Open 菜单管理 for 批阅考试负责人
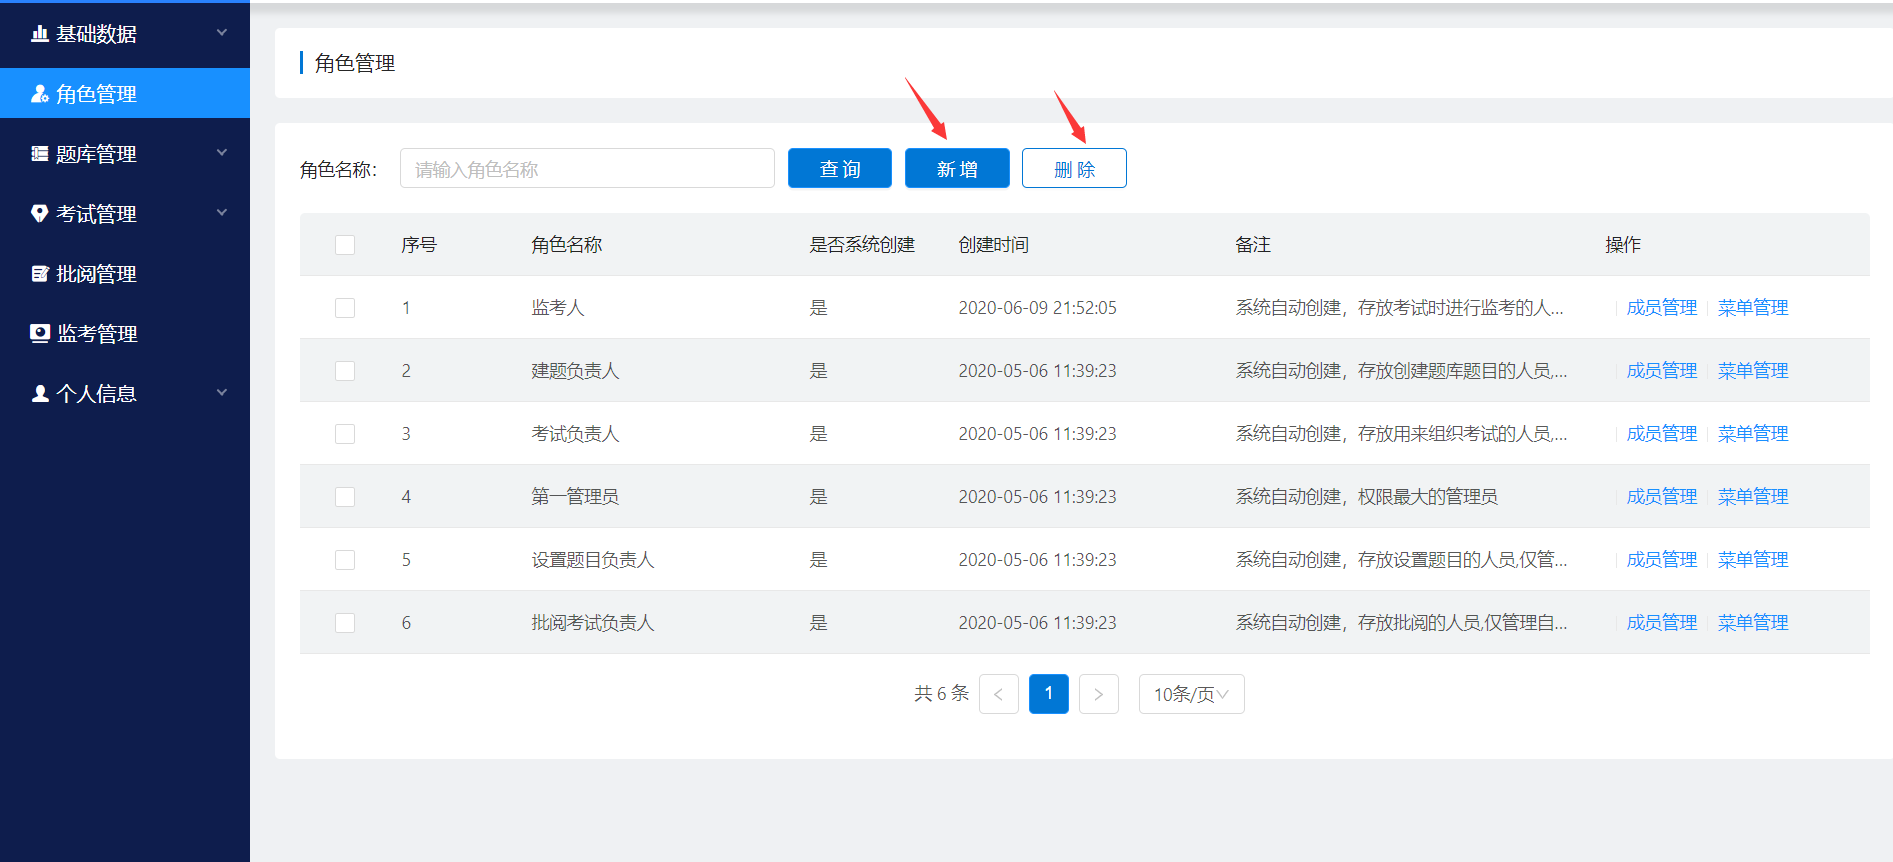This screenshot has width=1893, height=862. pyautogui.click(x=1753, y=623)
